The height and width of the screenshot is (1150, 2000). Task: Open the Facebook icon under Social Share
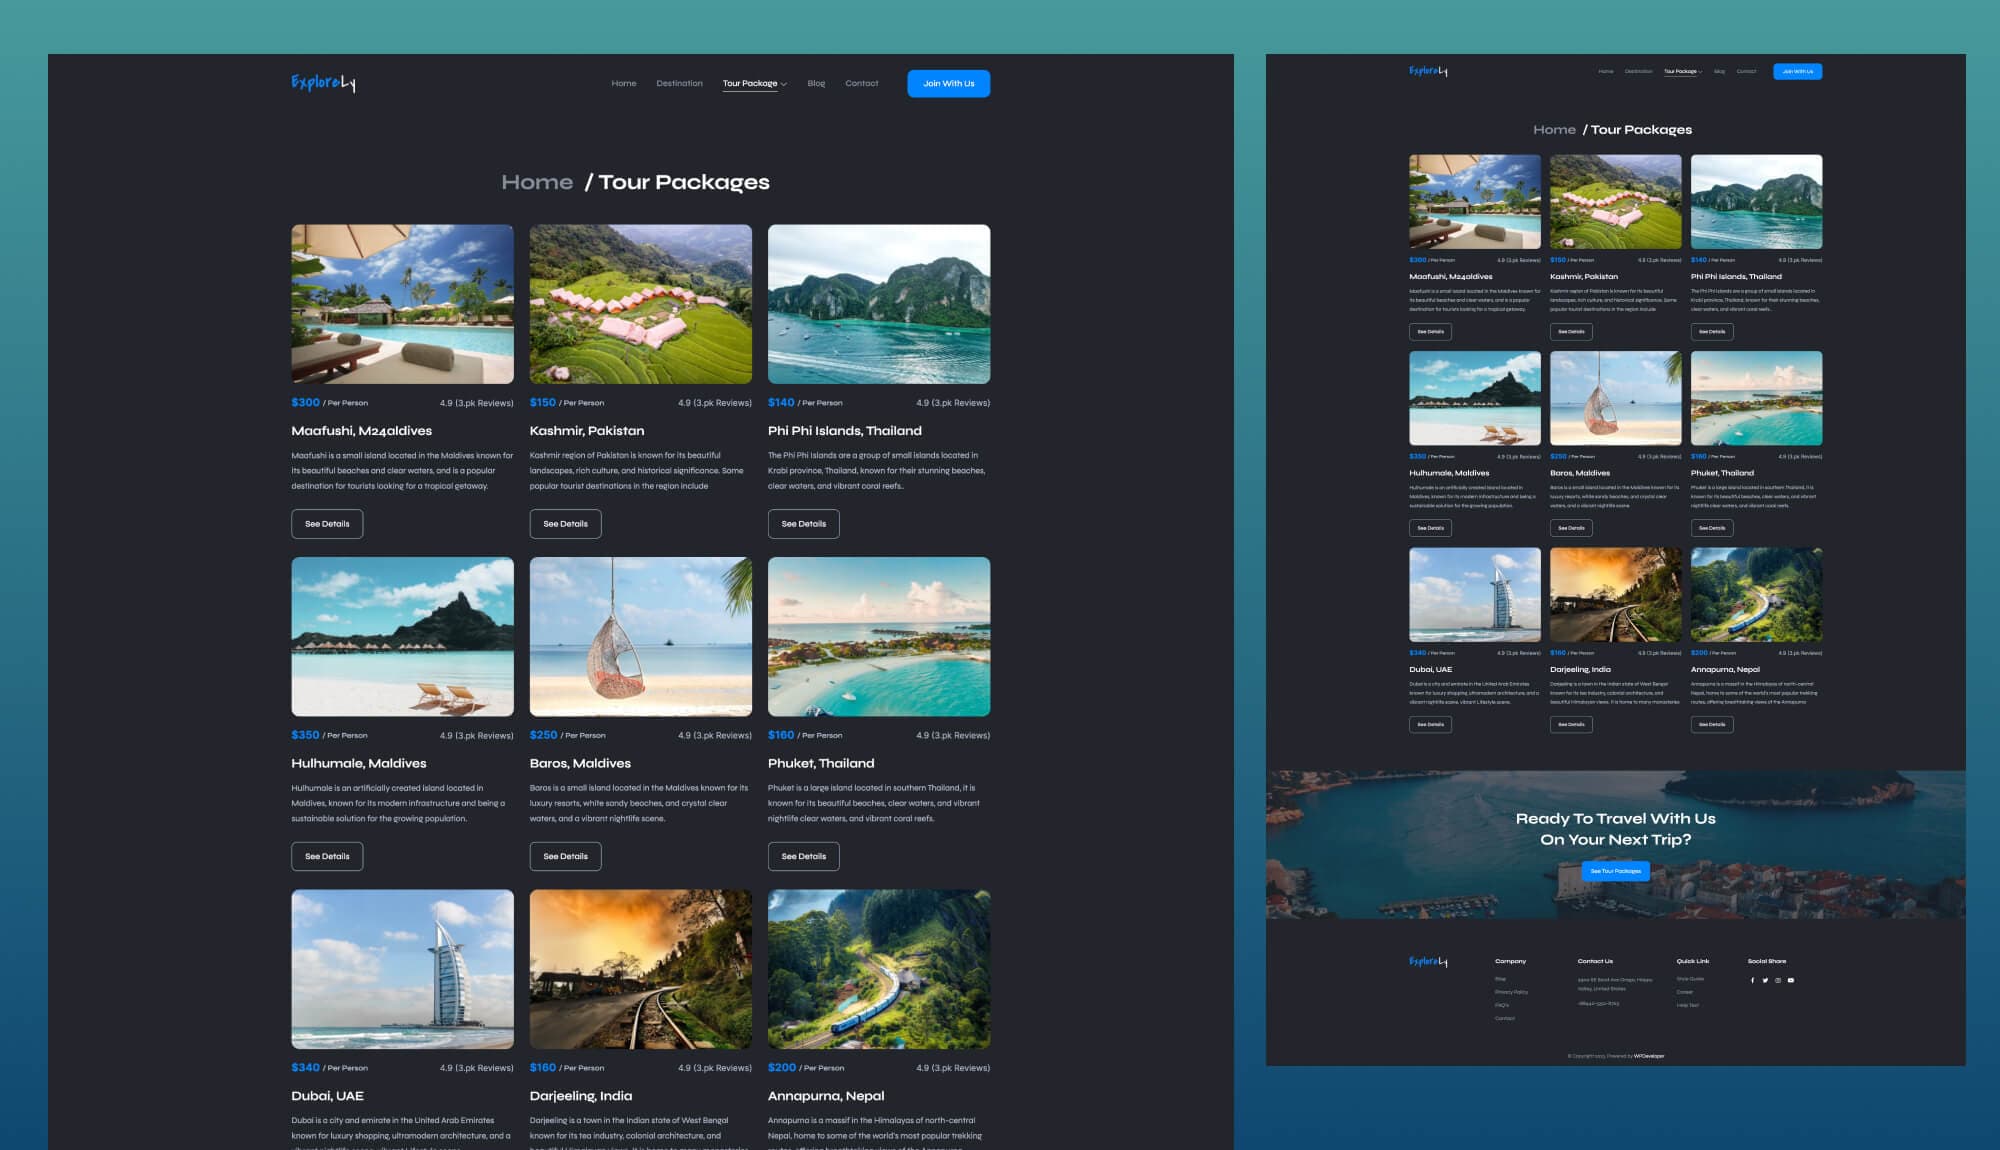pos(1753,980)
